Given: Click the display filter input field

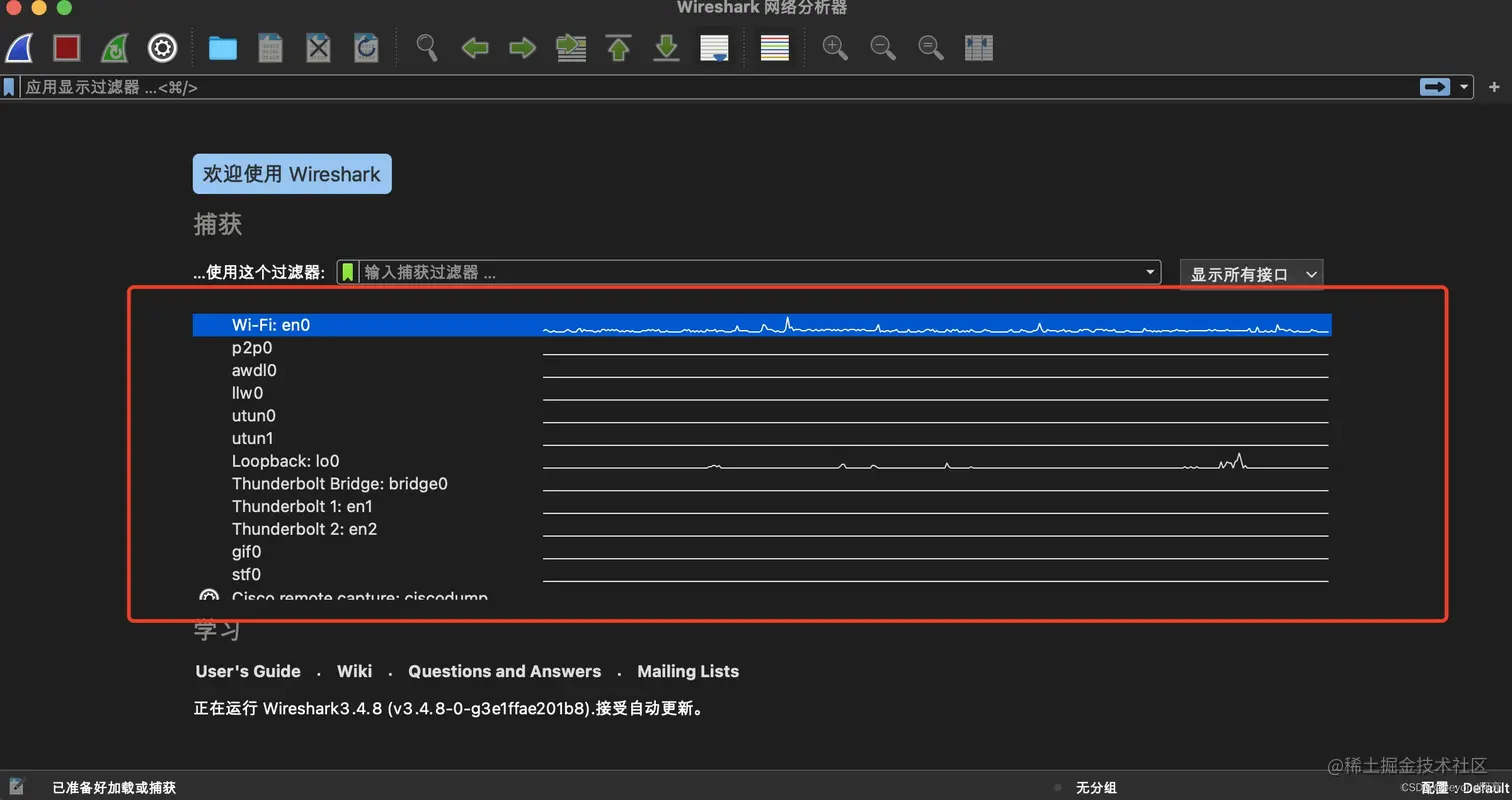Looking at the screenshot, I should (718, 88).
